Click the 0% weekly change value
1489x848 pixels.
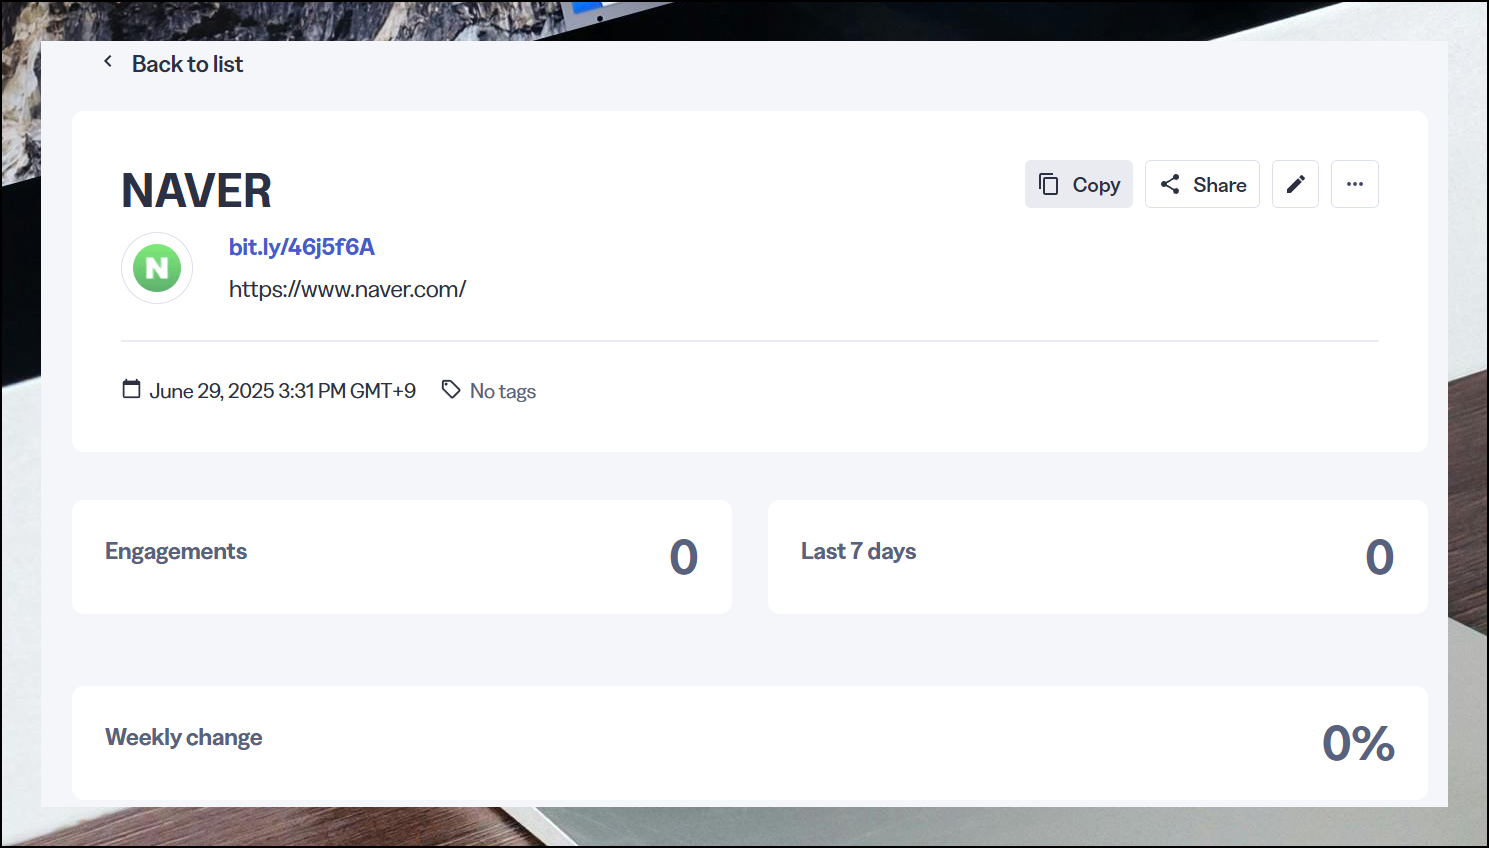(1358, 743)
